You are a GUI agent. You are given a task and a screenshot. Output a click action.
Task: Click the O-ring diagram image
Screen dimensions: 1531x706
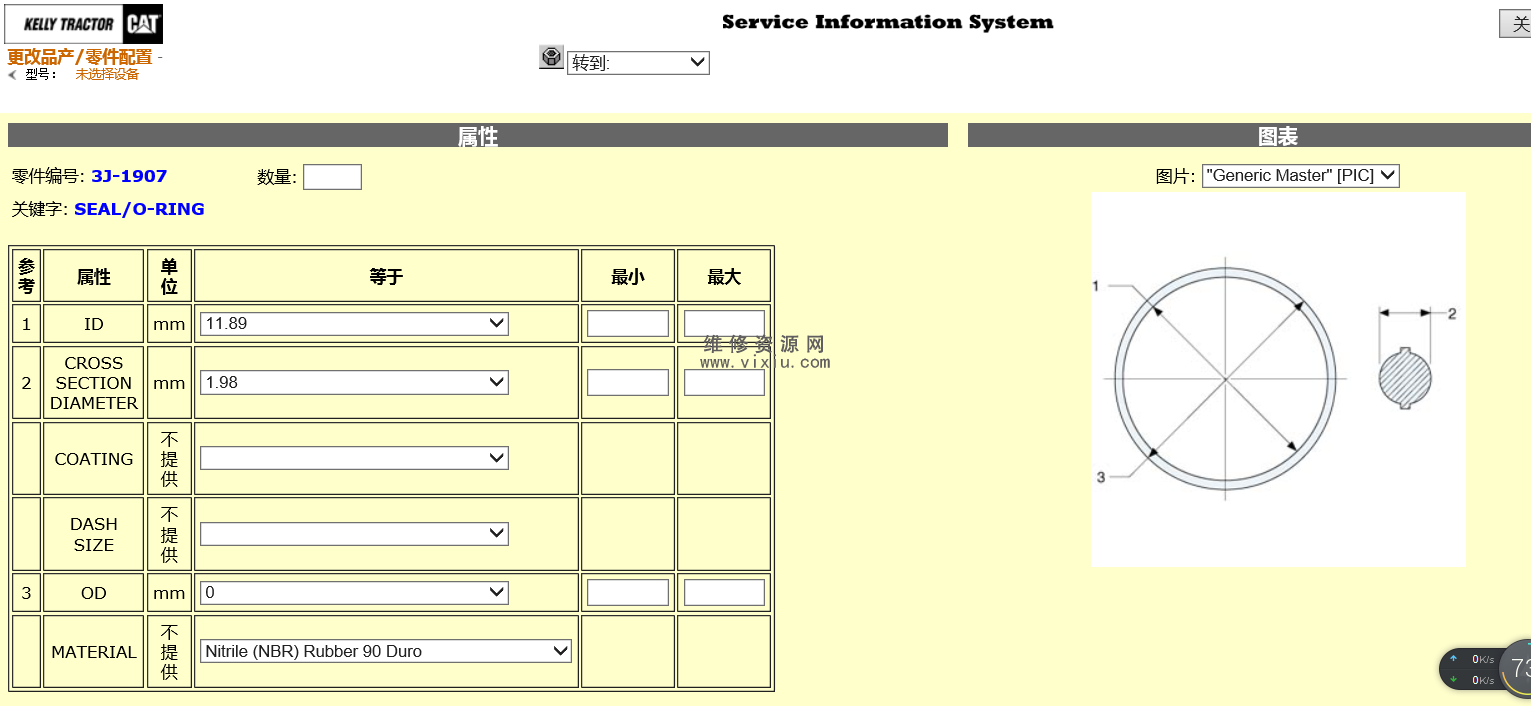1278,379
